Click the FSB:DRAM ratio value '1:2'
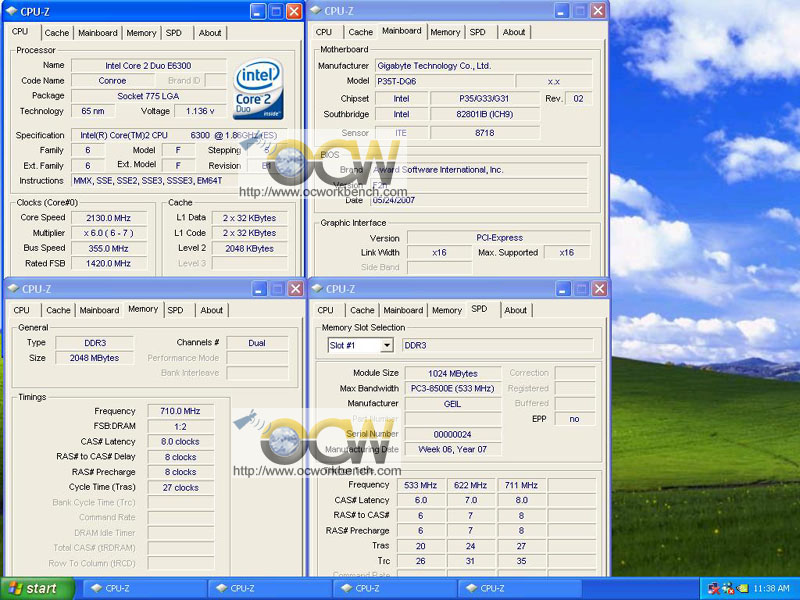The image size is (800, 600). [x=180, y=426]
